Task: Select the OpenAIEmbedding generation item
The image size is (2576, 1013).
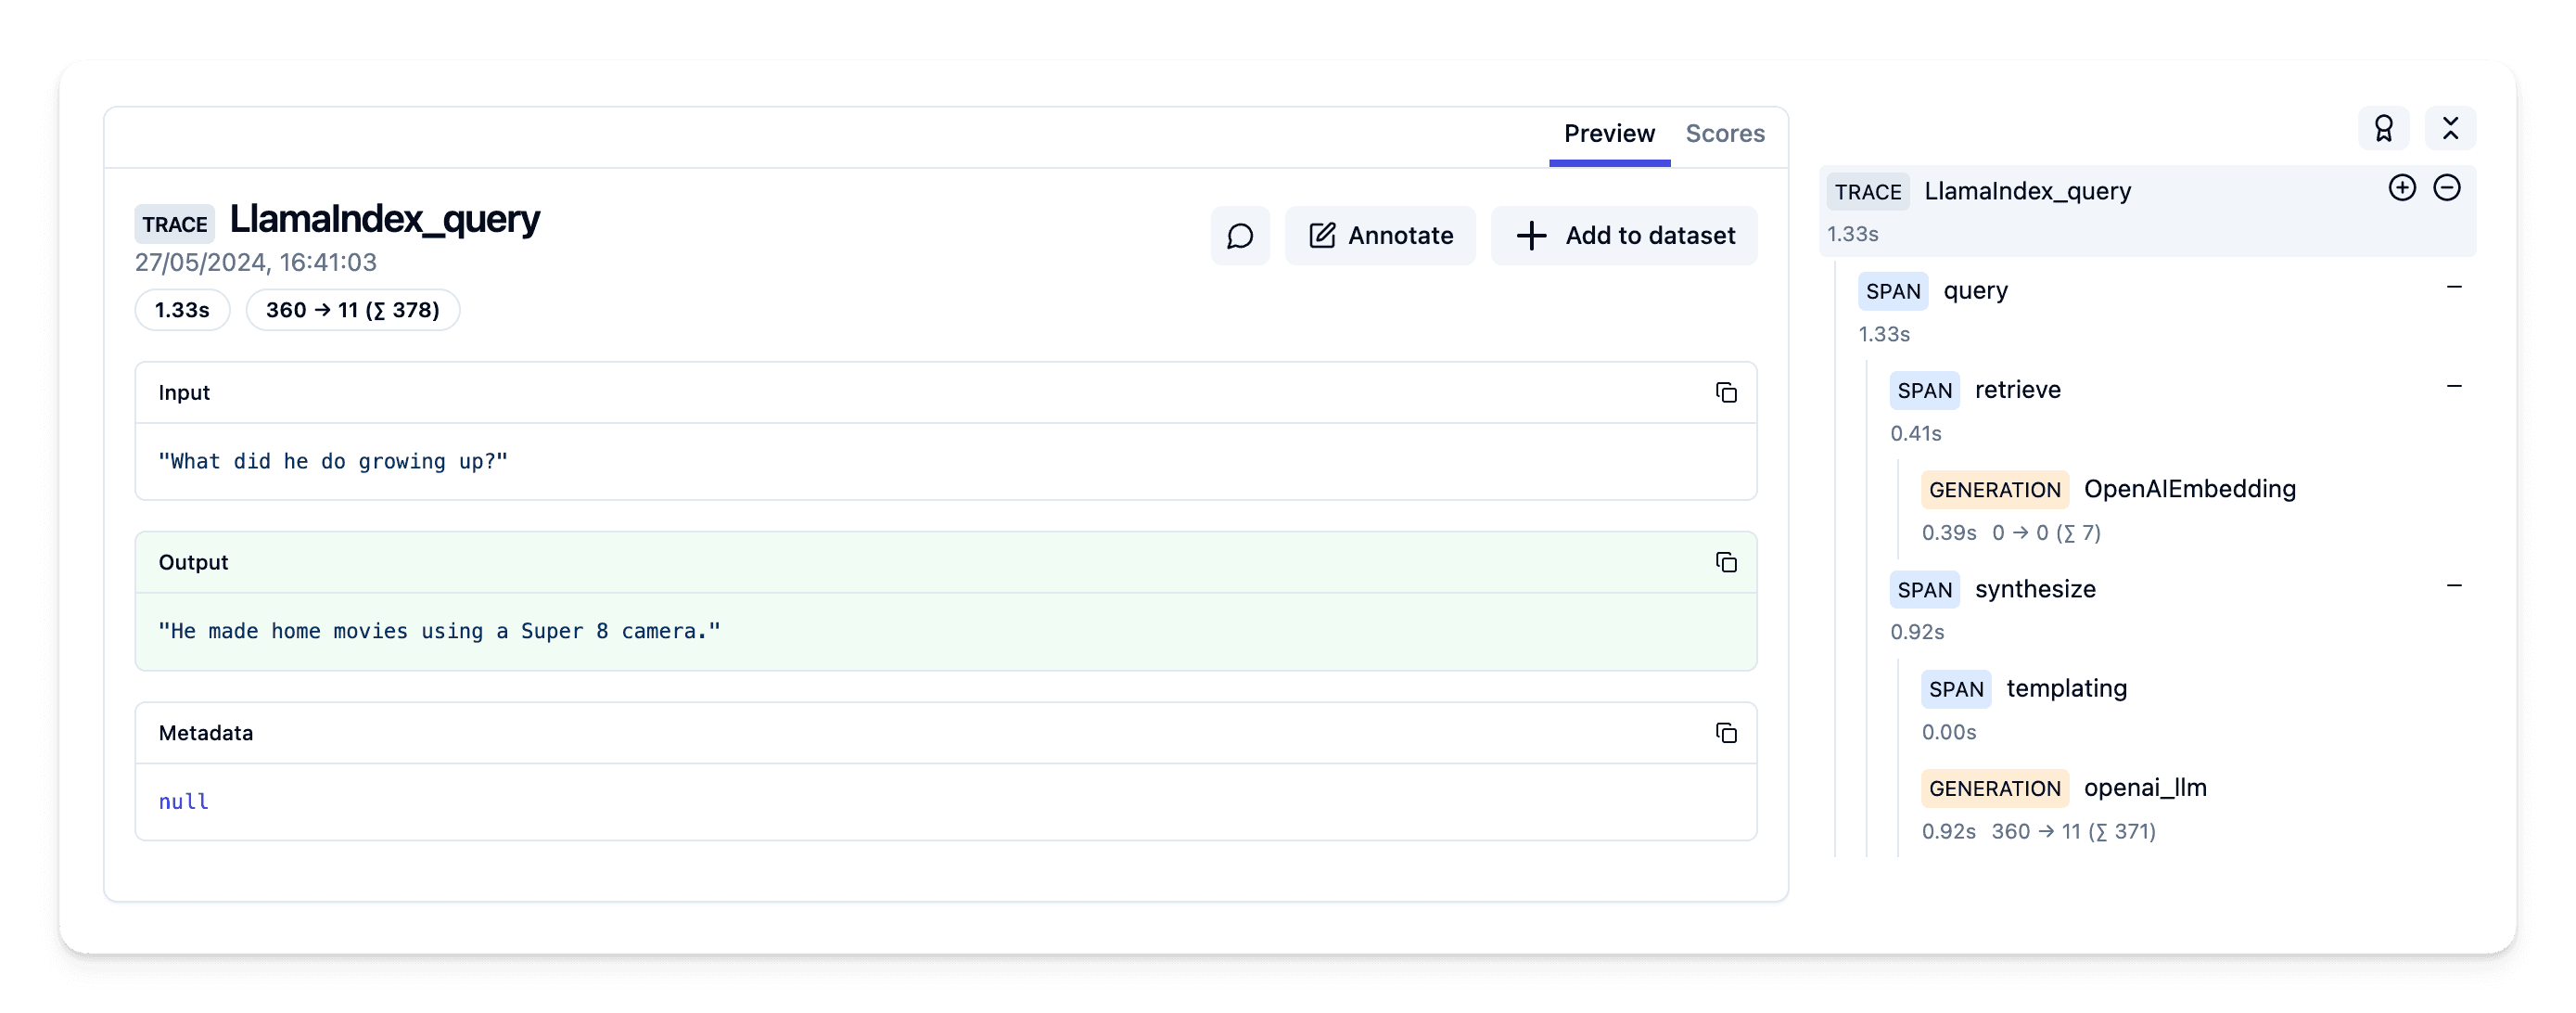Action: tap(2190, 489)
